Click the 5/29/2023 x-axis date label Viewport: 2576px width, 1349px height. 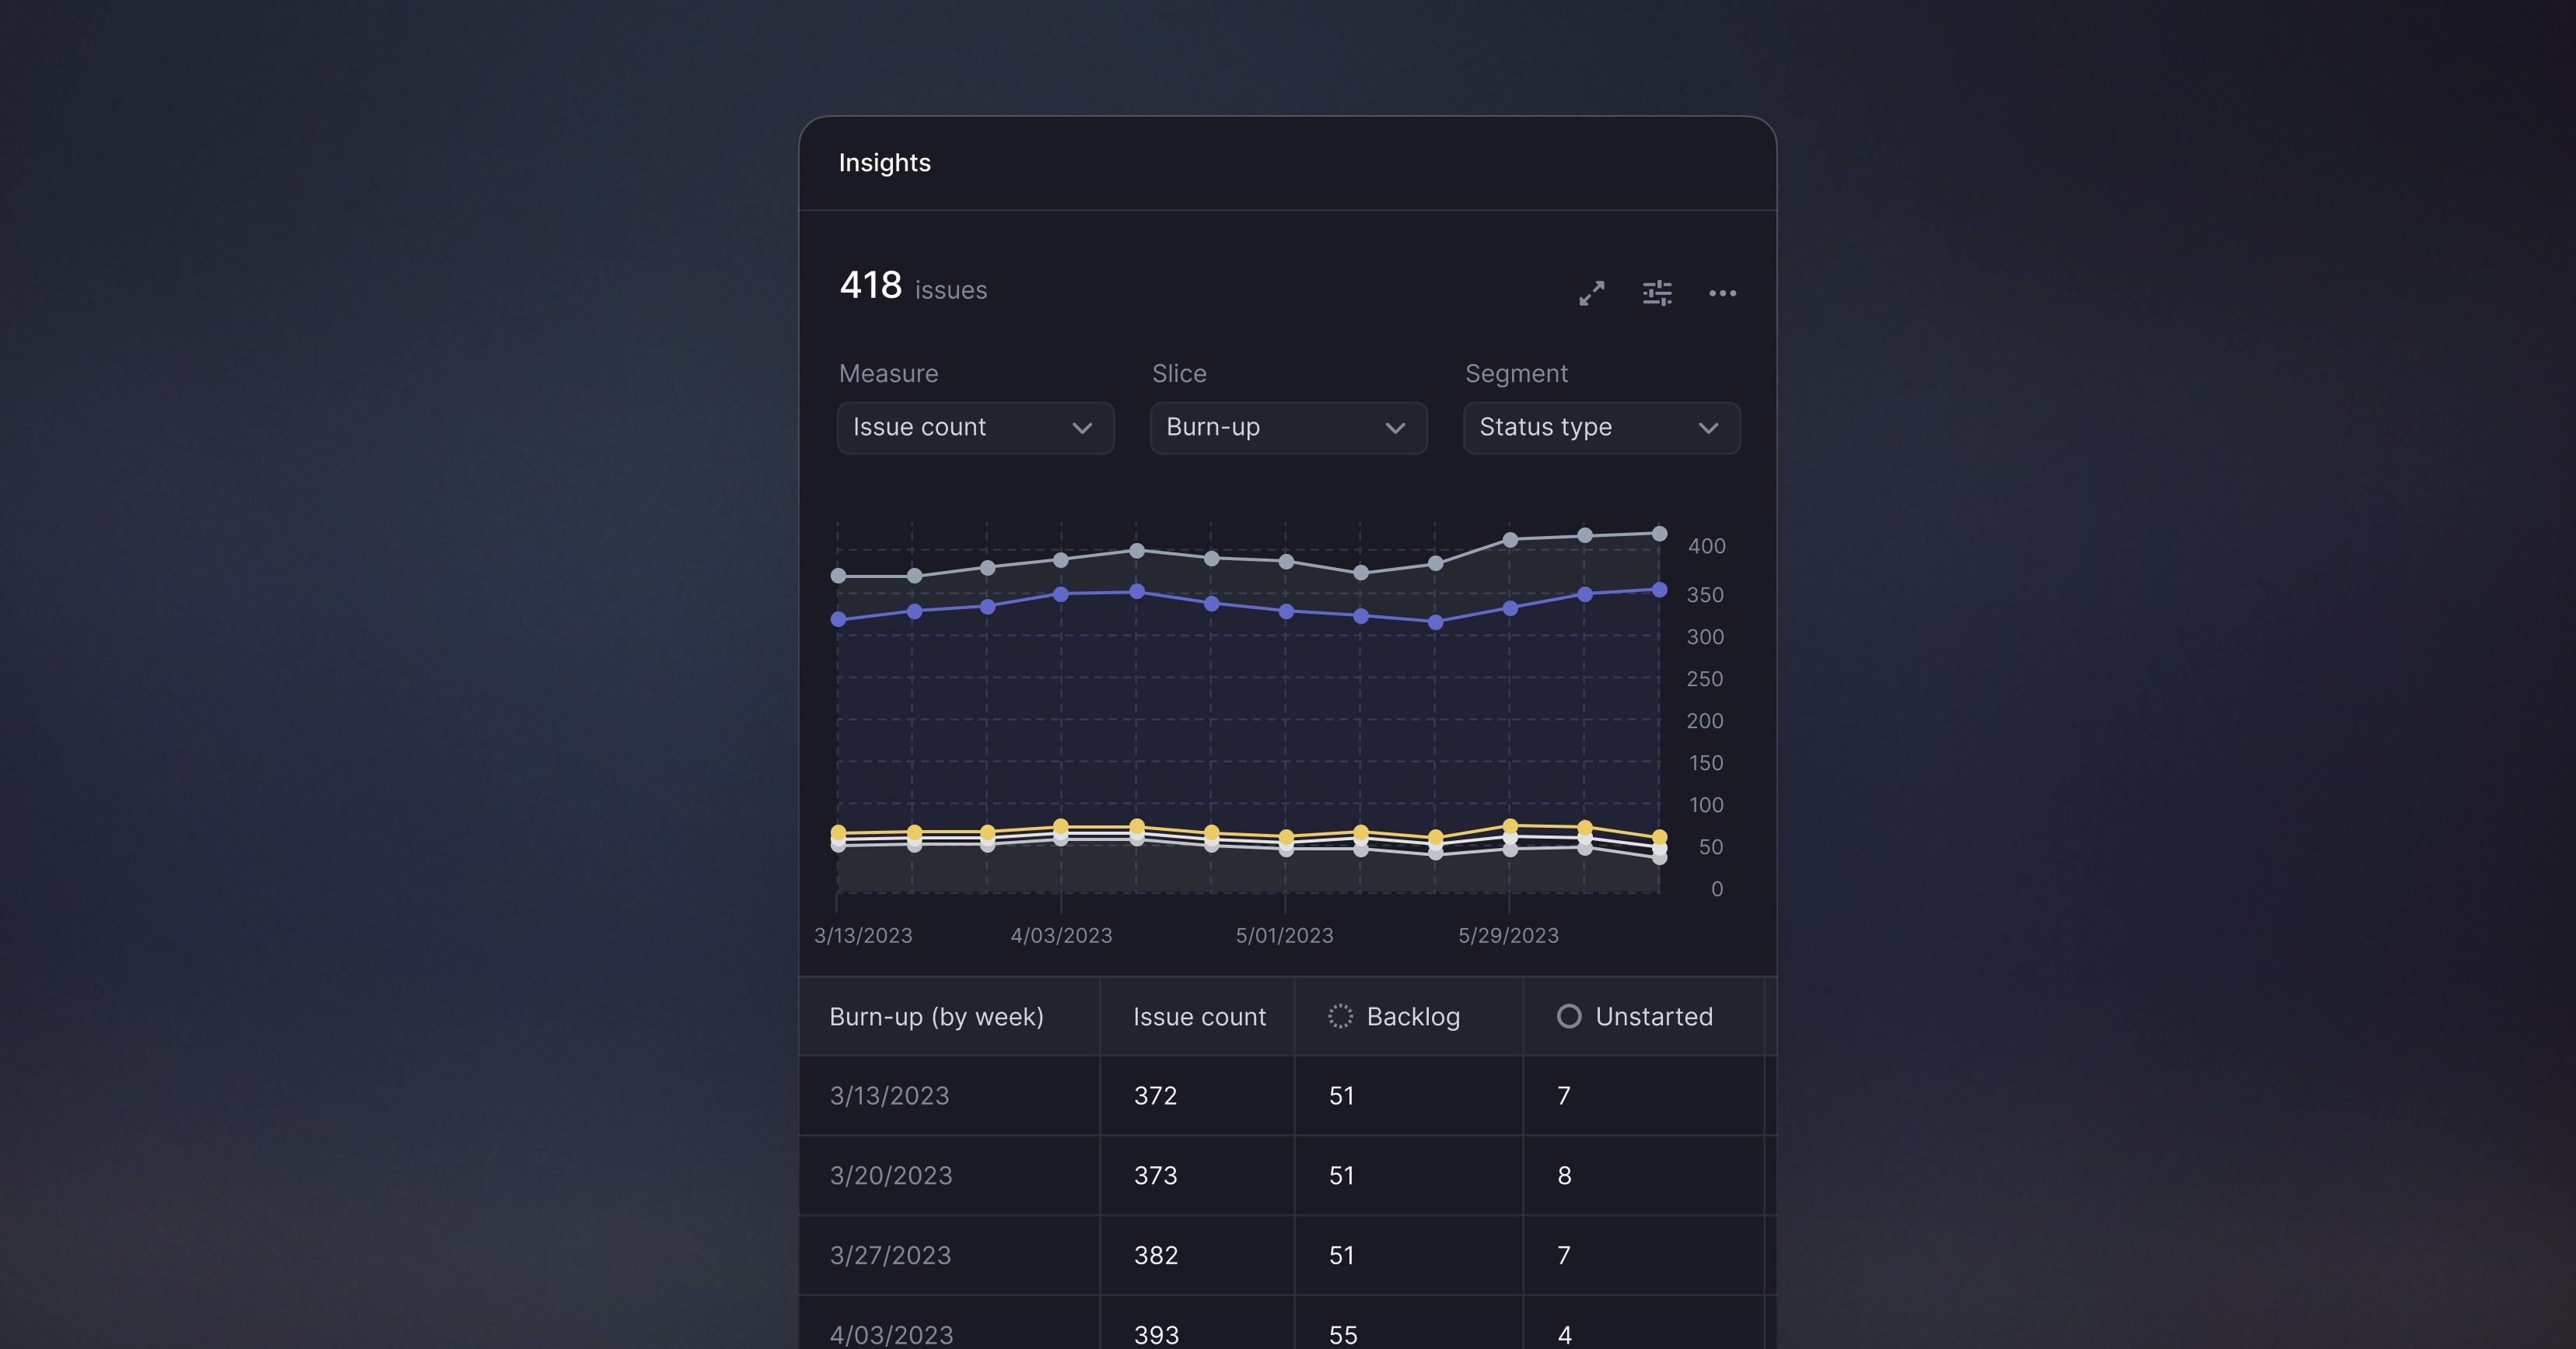point(1508,936)
